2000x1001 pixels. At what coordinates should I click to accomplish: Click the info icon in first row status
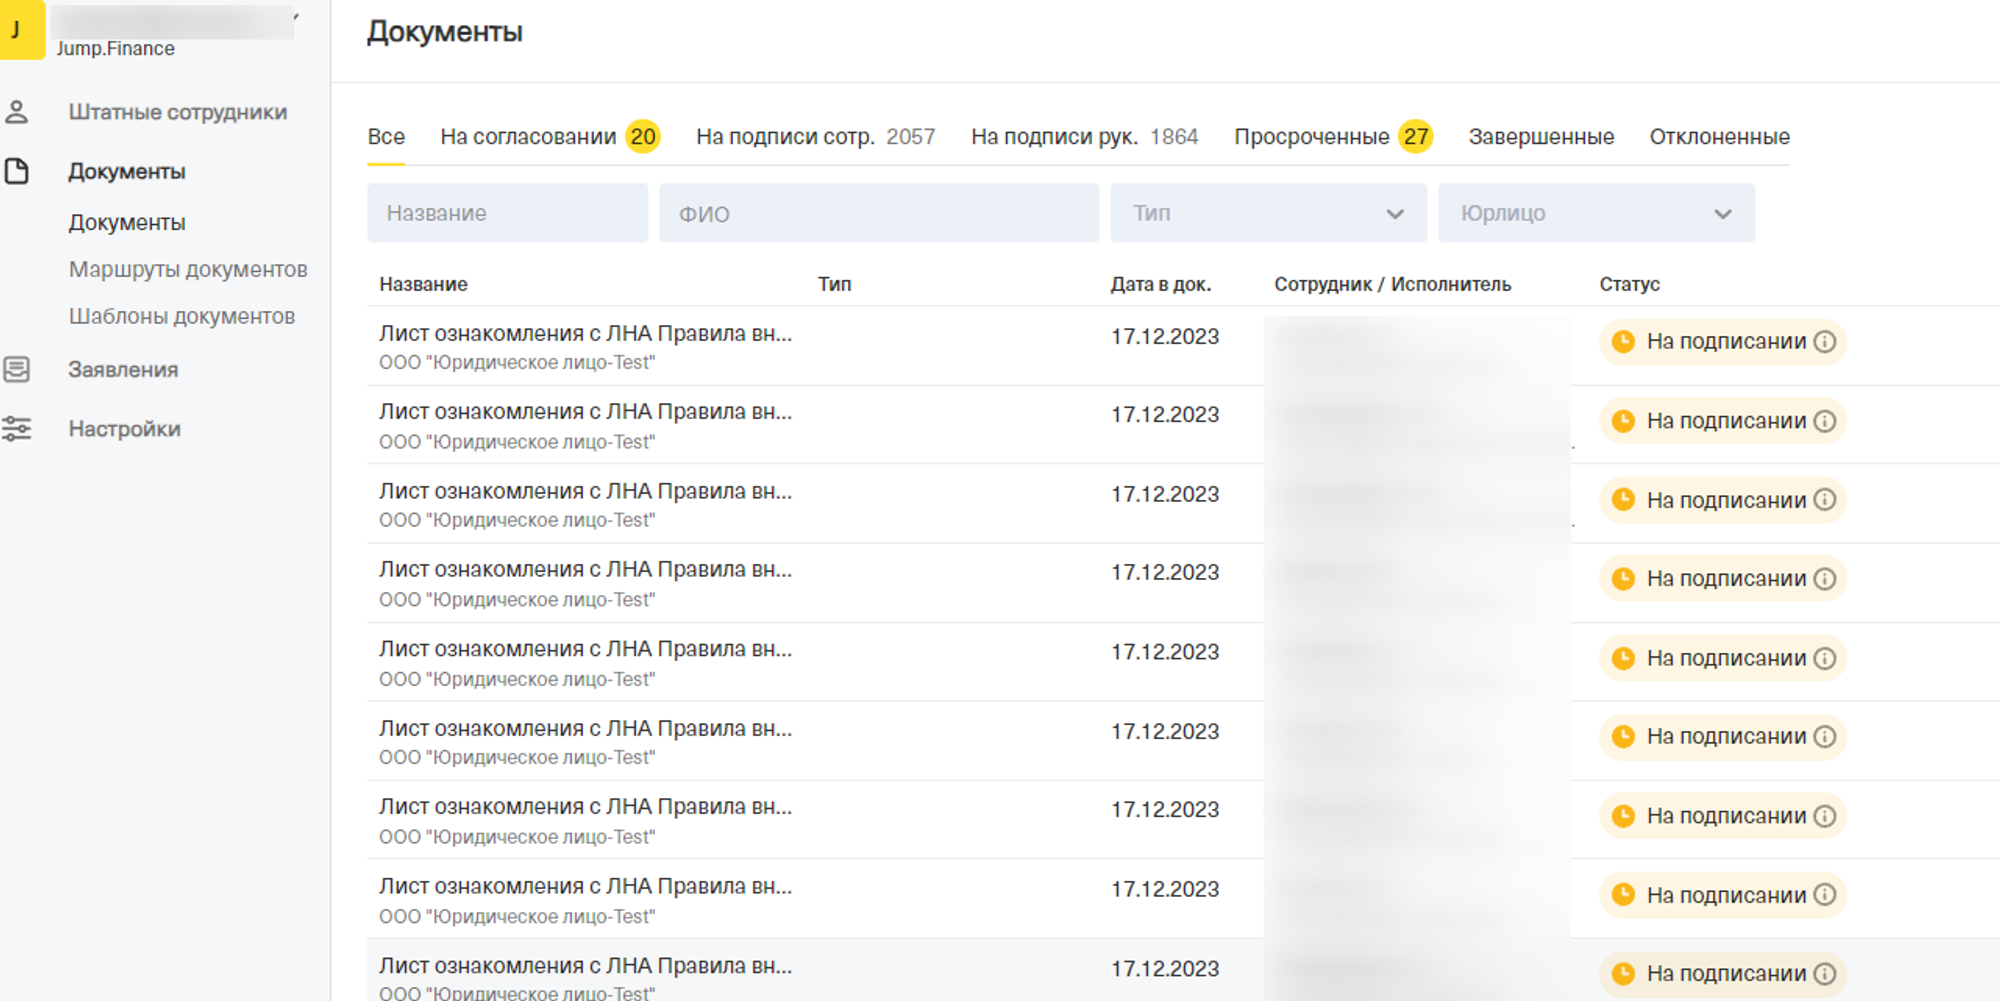[x=1825, y=342]
